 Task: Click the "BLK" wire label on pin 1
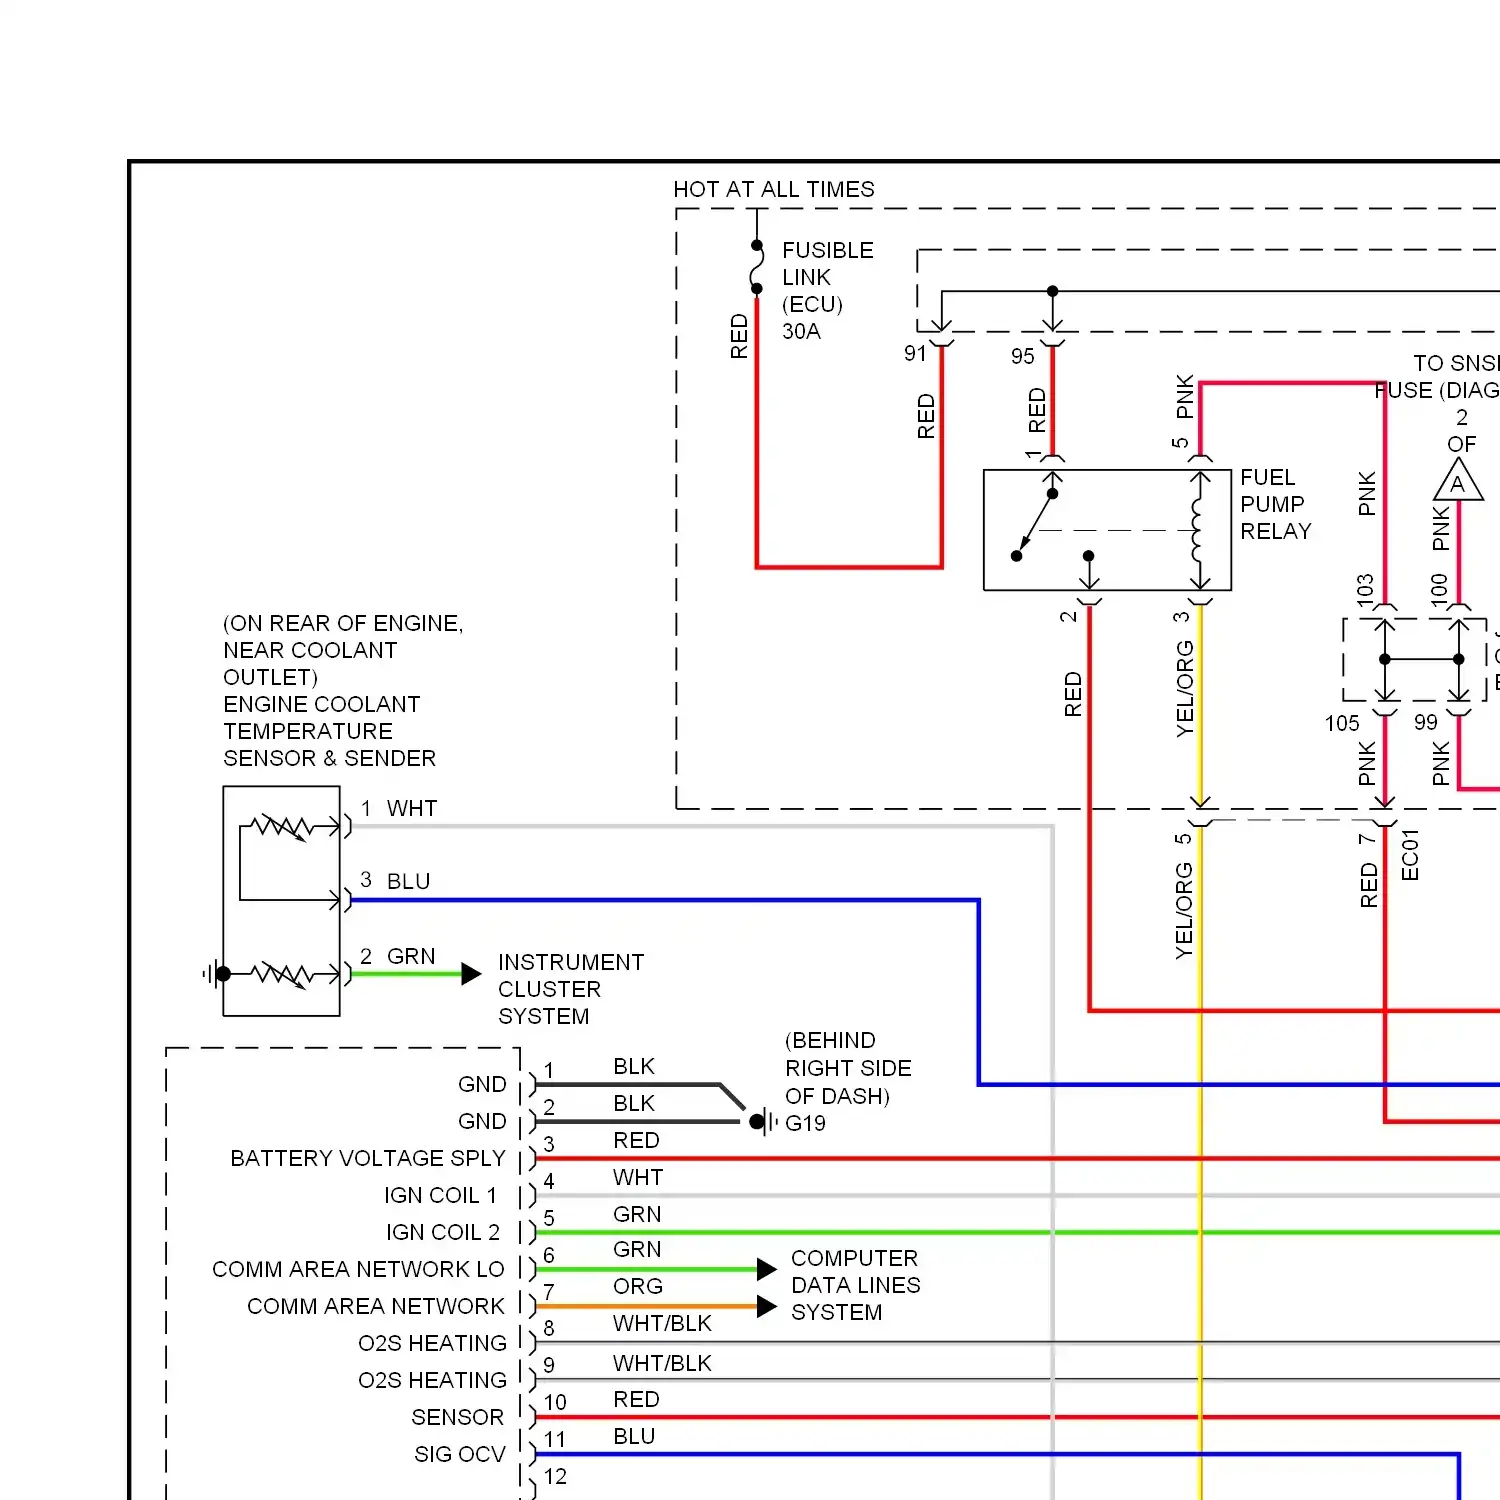coord(634,1066)
